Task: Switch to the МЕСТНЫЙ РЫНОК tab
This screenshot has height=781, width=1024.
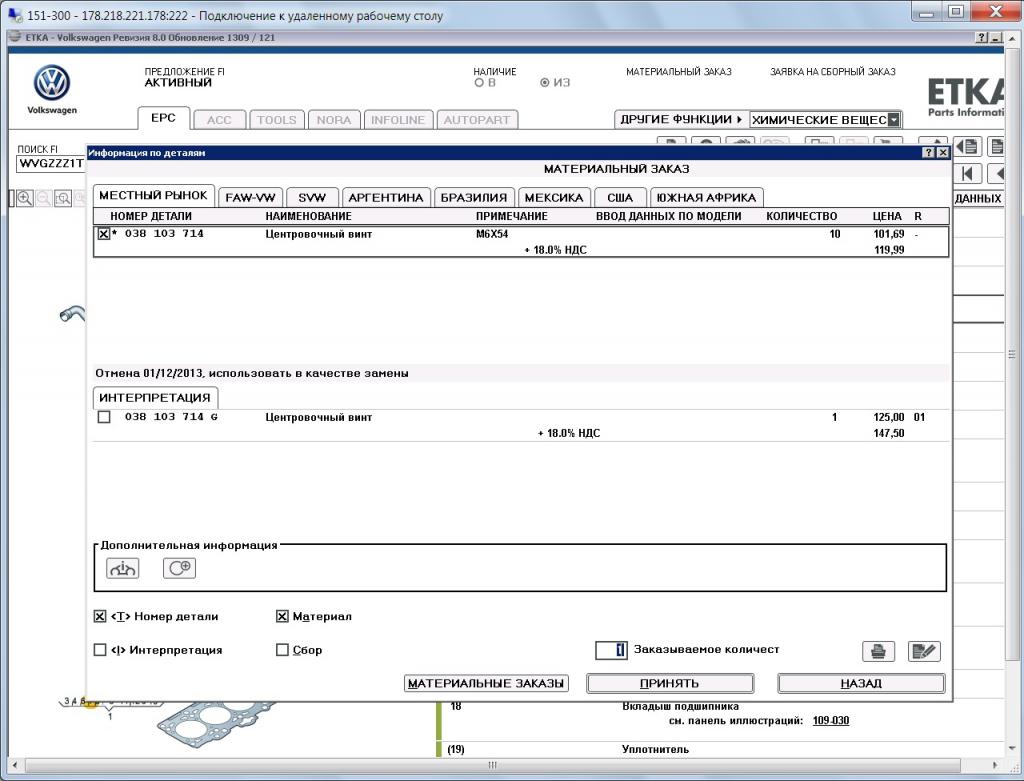Action: click(153, 195)
